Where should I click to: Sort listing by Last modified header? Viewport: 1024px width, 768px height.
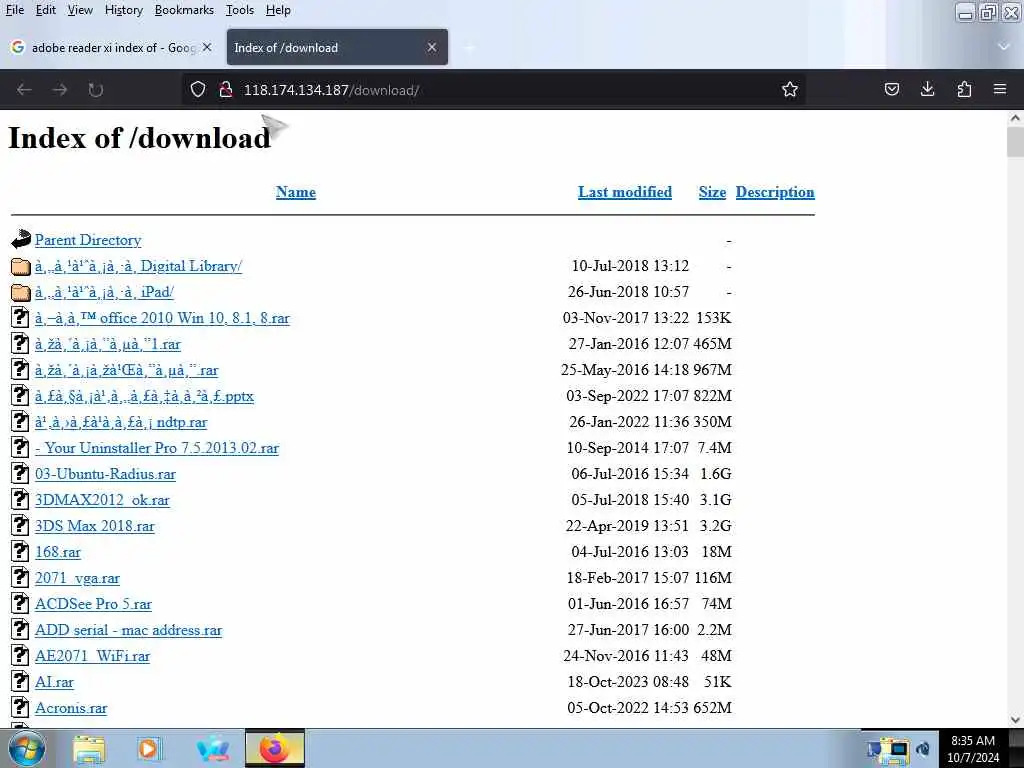625,192
